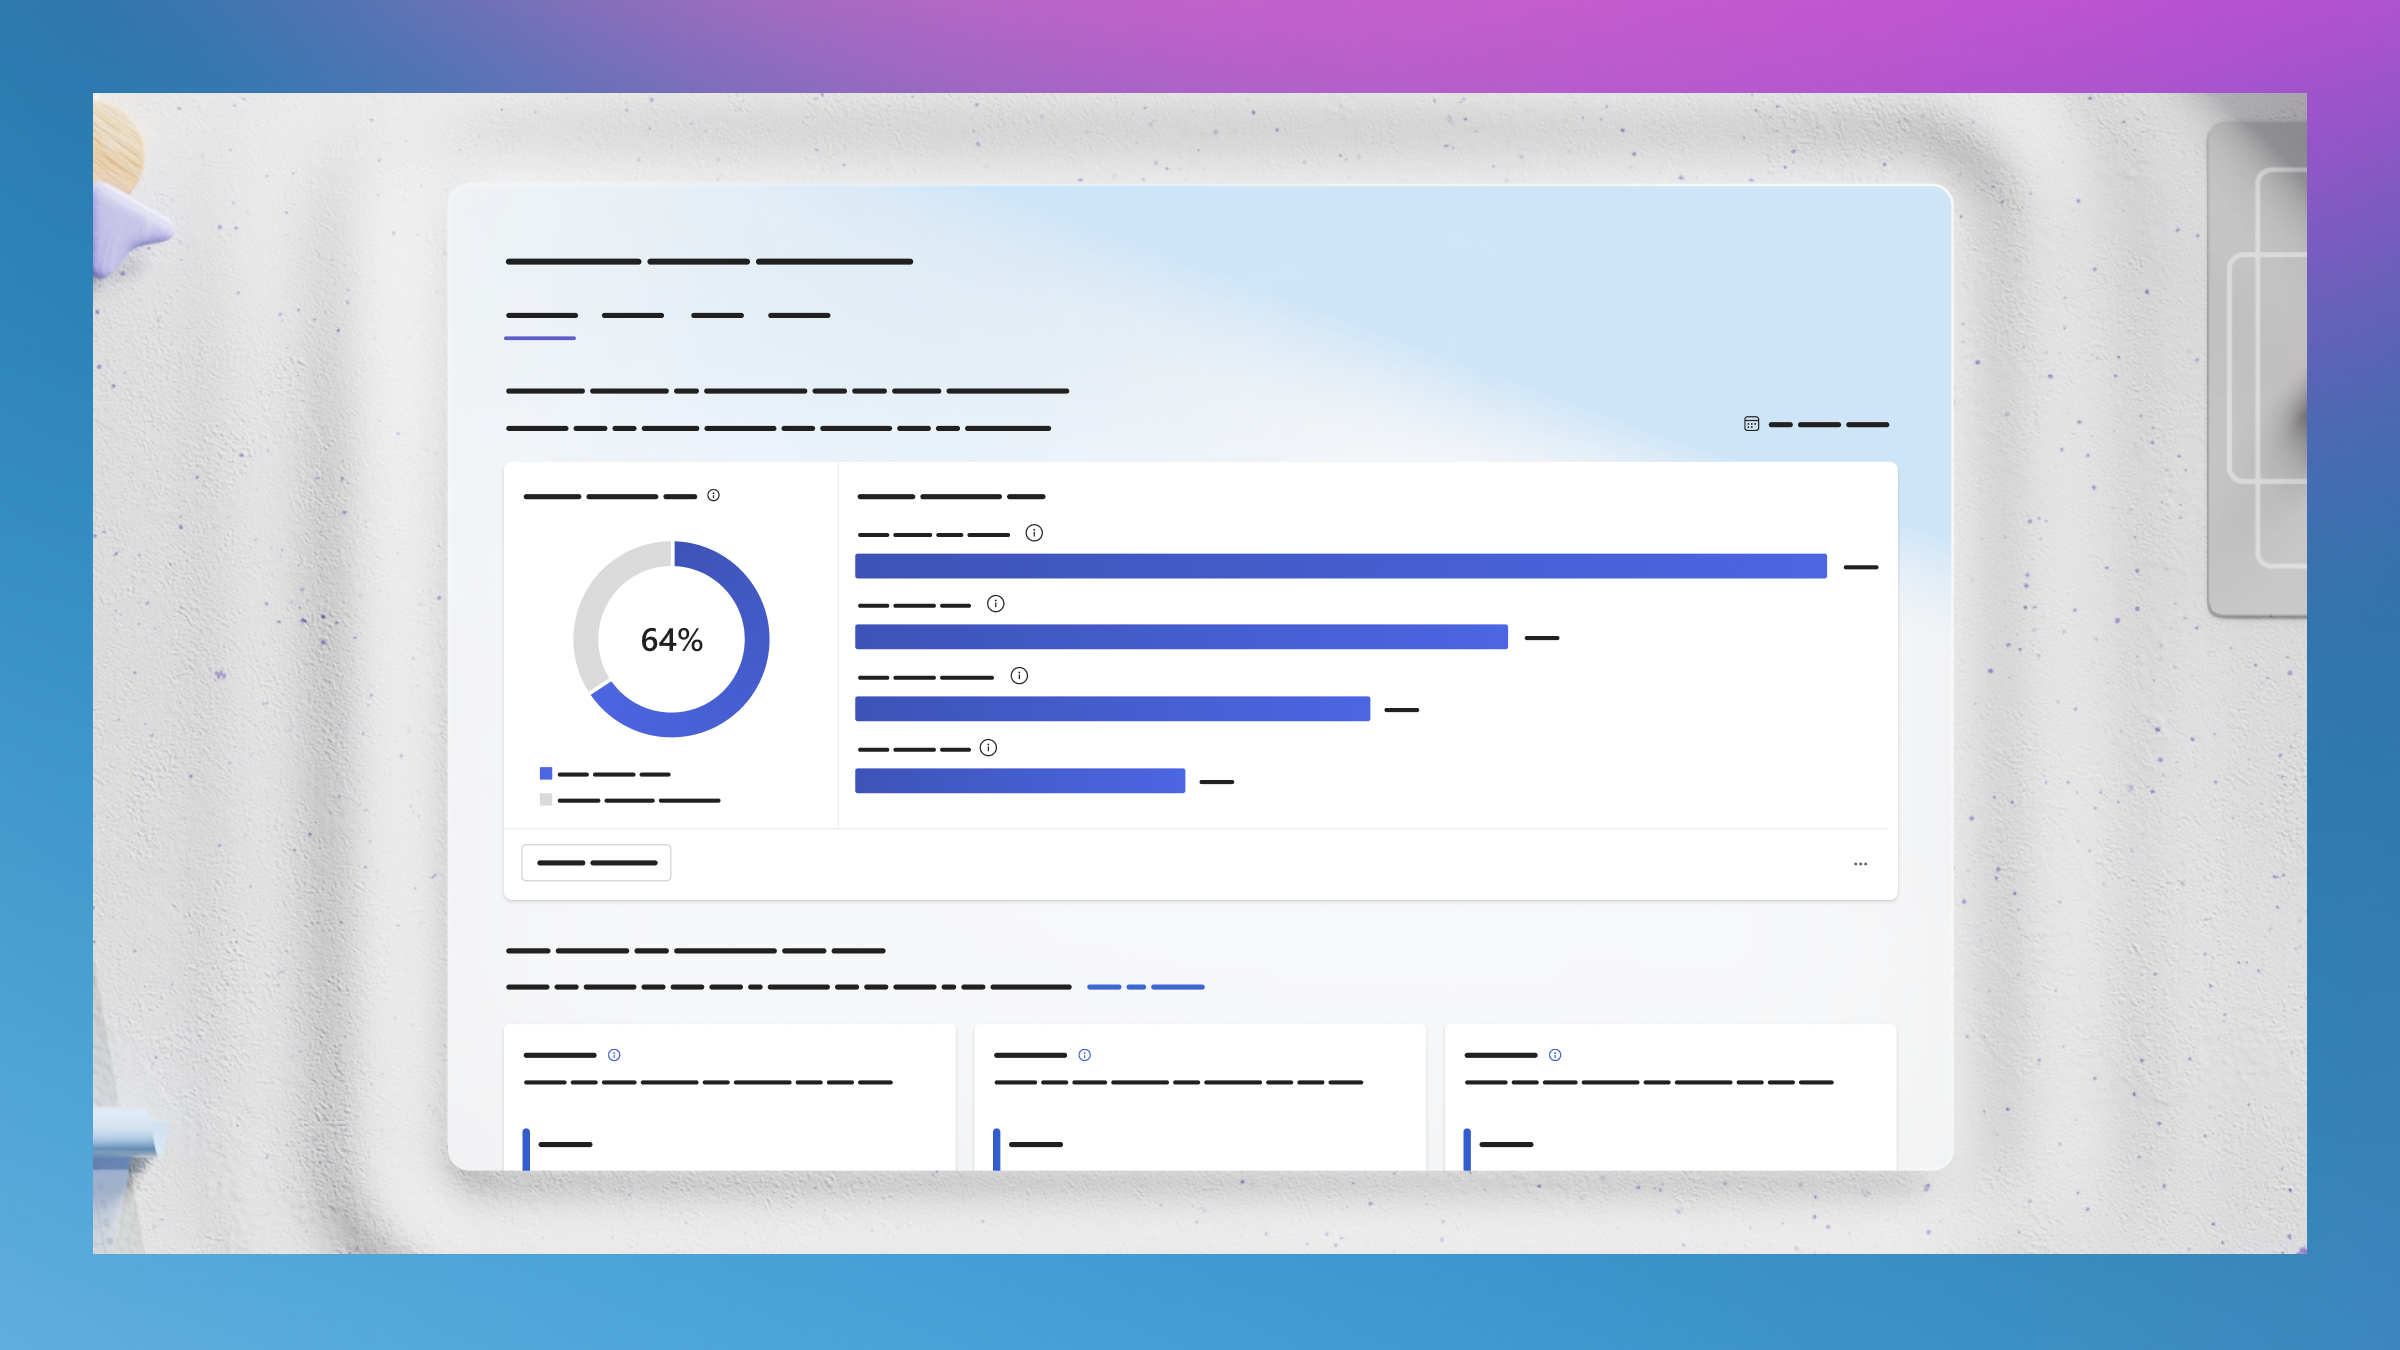Click the outlined button below the chart panel

[x=596, y=861]
